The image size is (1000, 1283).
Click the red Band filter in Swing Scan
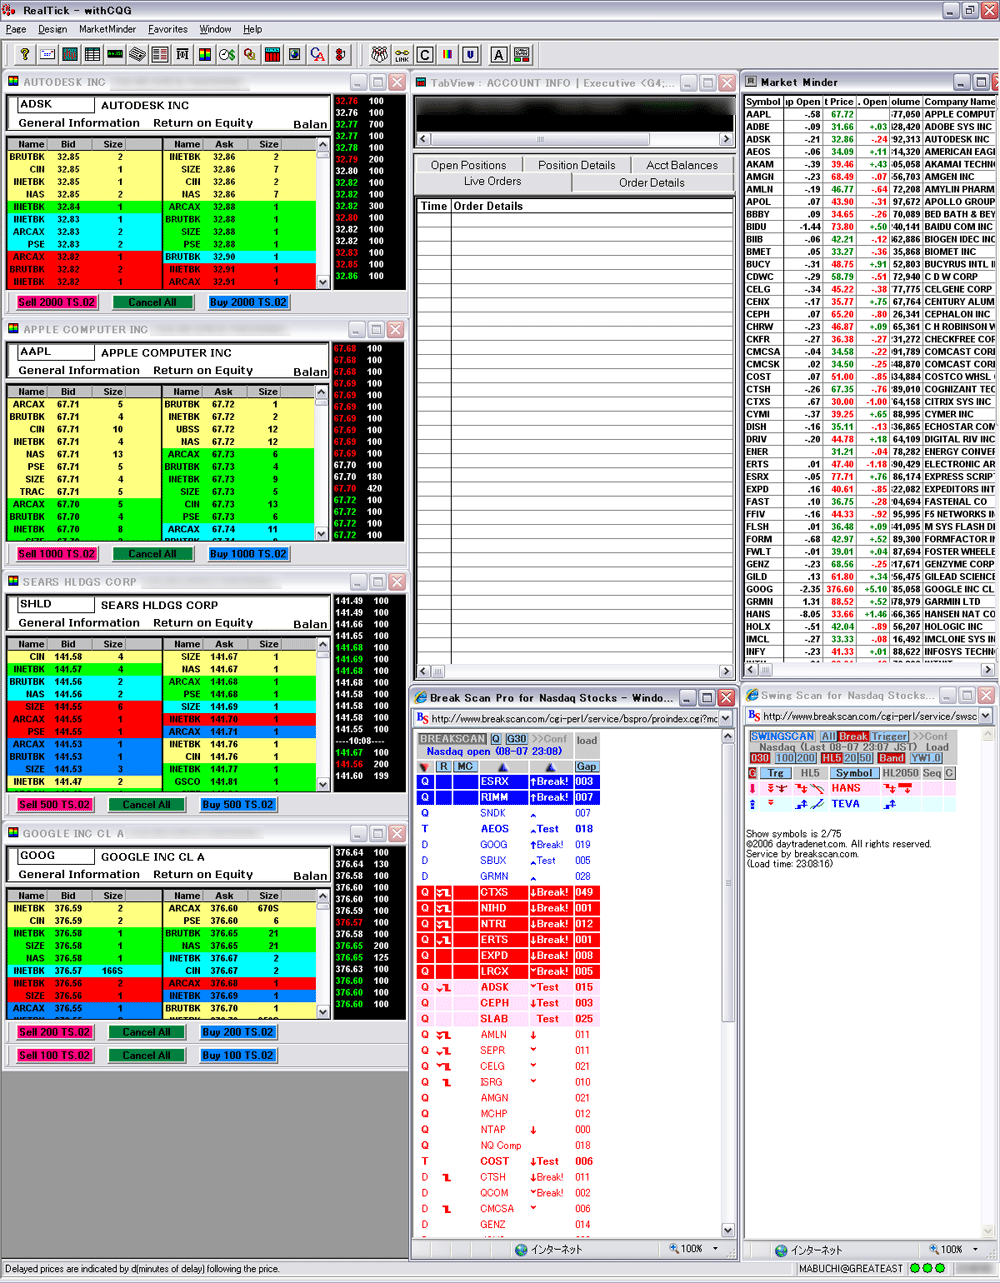point(891,758)
